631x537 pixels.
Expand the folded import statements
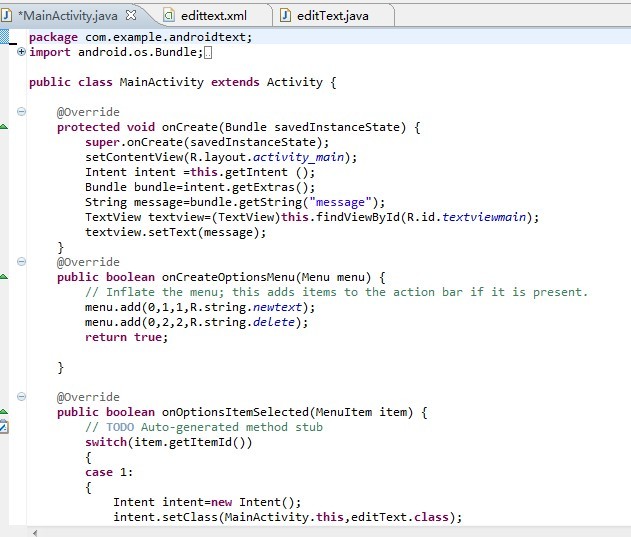pos(21,52)
